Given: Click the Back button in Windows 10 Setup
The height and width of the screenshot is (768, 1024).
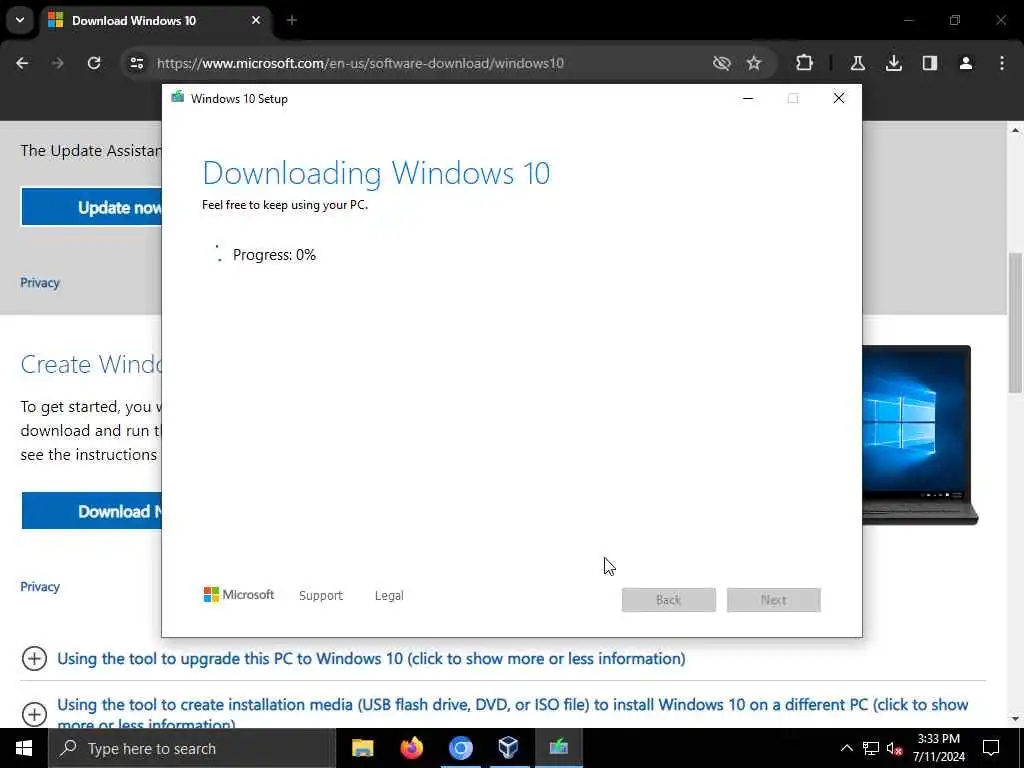Looking at the screenshot, I should [x=669, y=600].
